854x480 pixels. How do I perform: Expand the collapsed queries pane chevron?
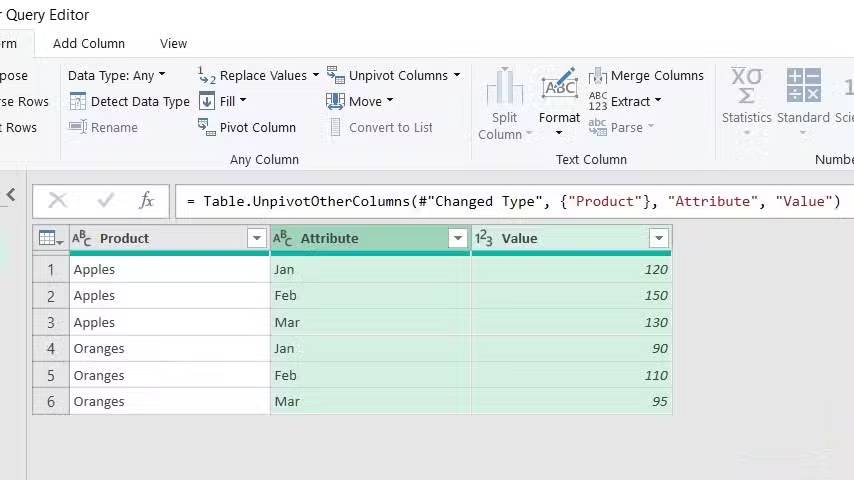coord(11,195)
